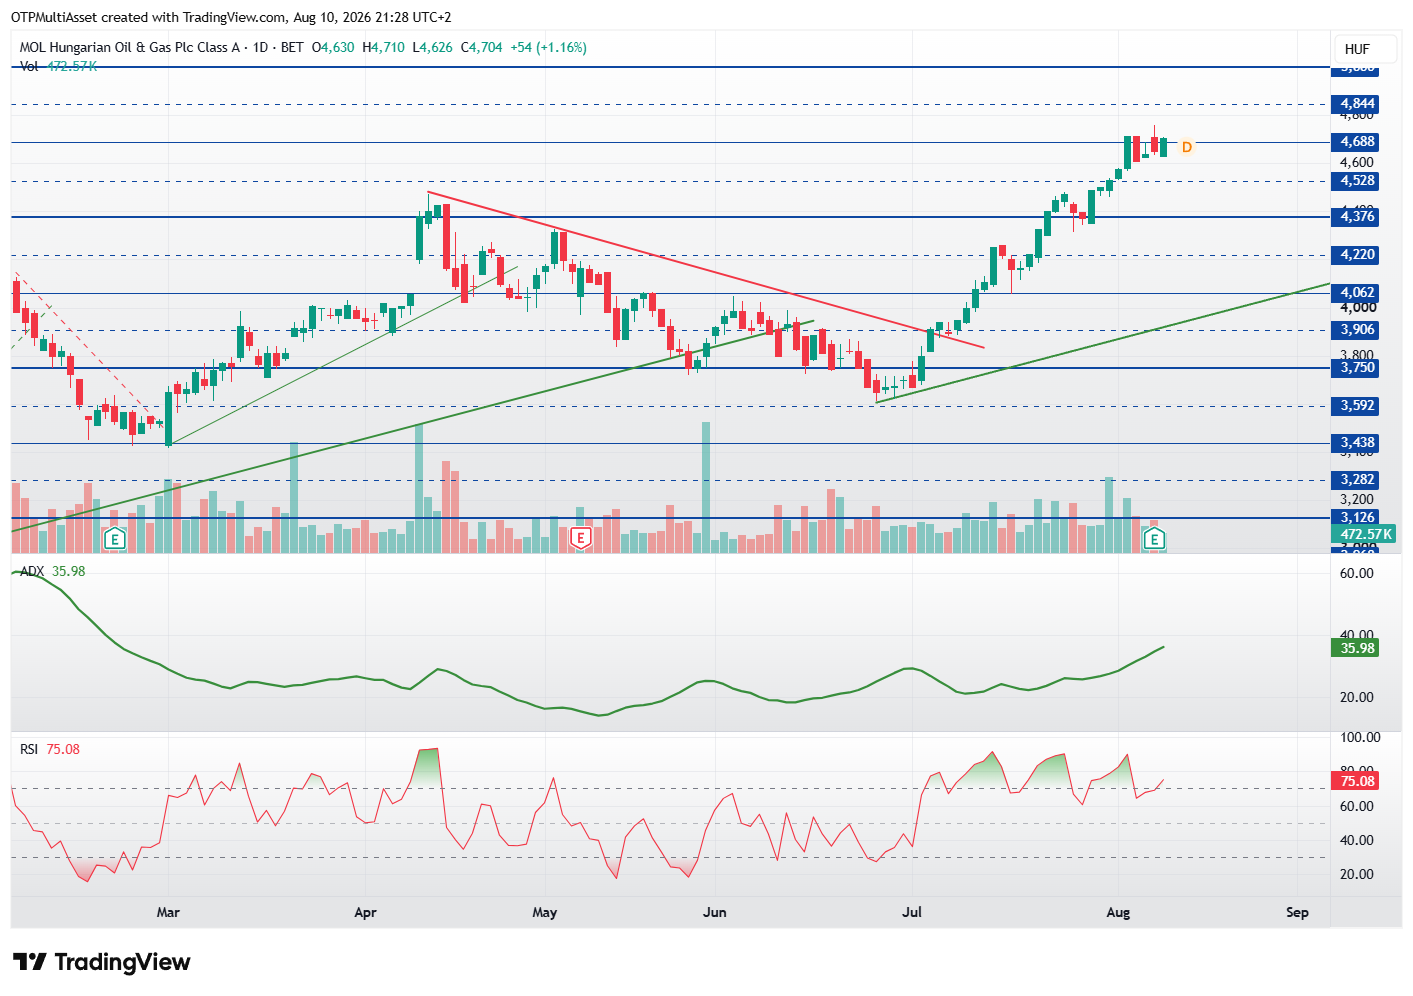Viewport: 1413px width, 996px height.
Task: Click the 40.00 RSI scale tick
Action: (1357, 840)
